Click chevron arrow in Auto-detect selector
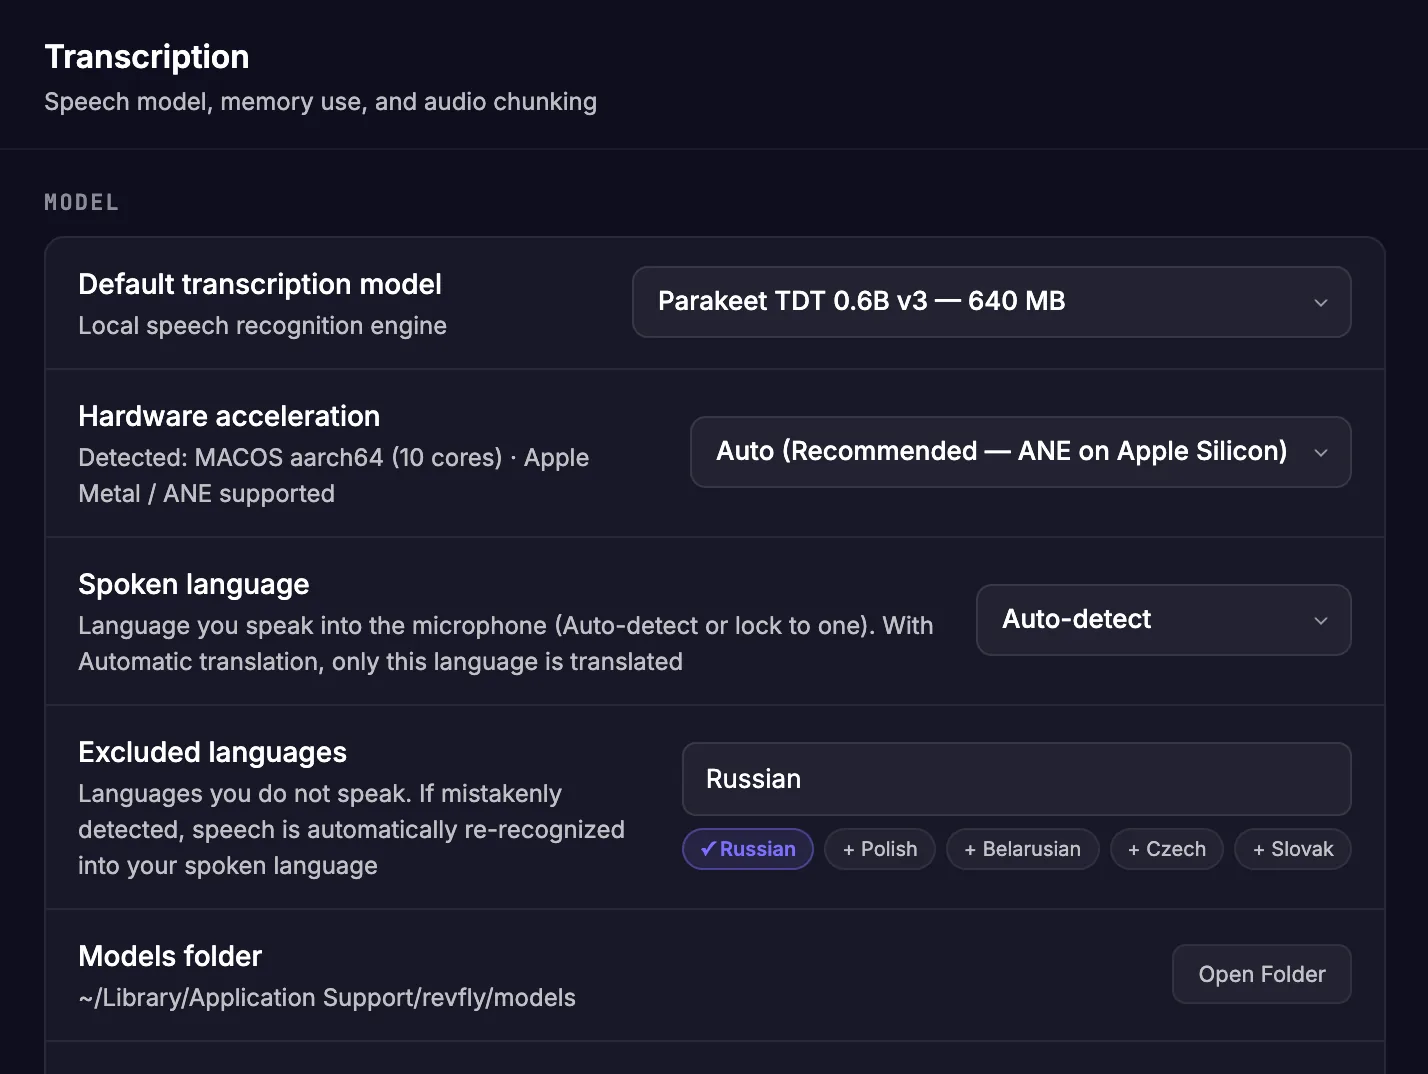 [1320, 621]
